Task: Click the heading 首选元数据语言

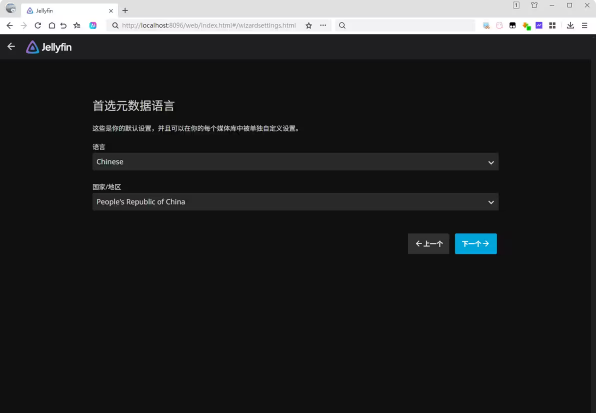Action: (x=134, y=106)
